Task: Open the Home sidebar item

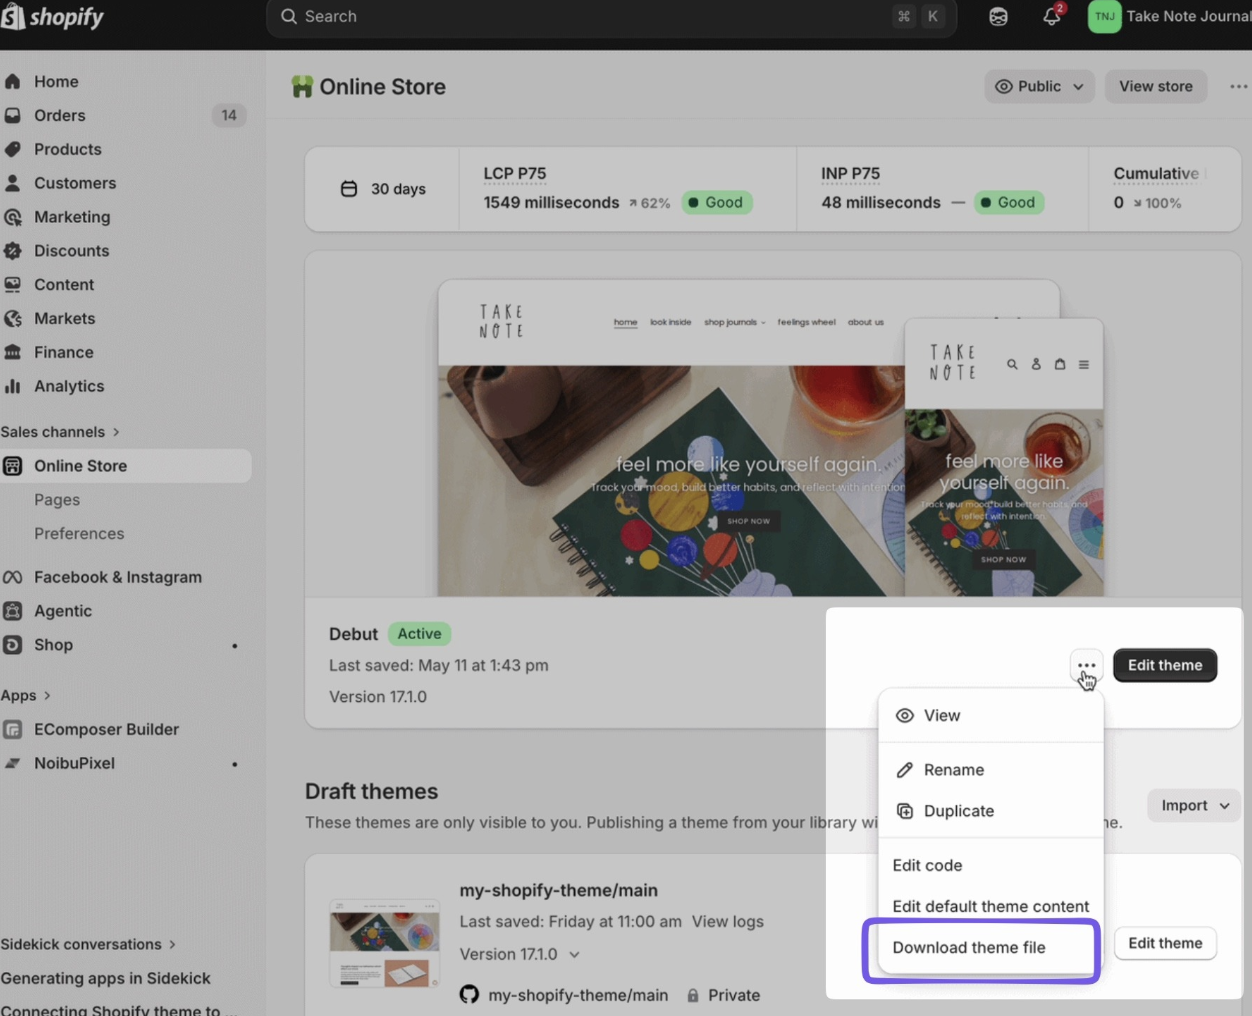Action: pyautogui.click(x=56, y=82)
